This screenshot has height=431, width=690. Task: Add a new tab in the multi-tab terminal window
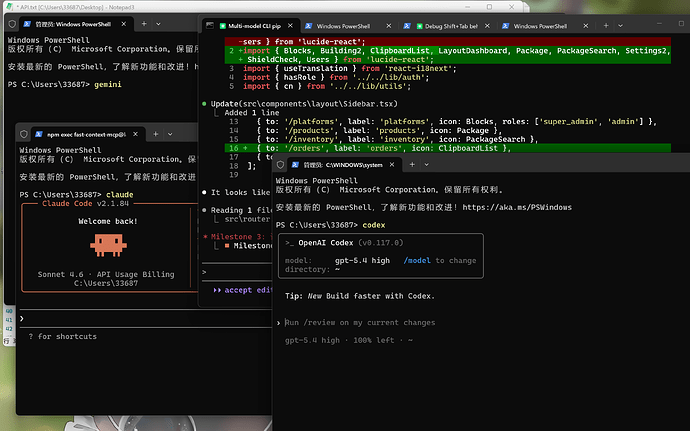pos(606,26)
